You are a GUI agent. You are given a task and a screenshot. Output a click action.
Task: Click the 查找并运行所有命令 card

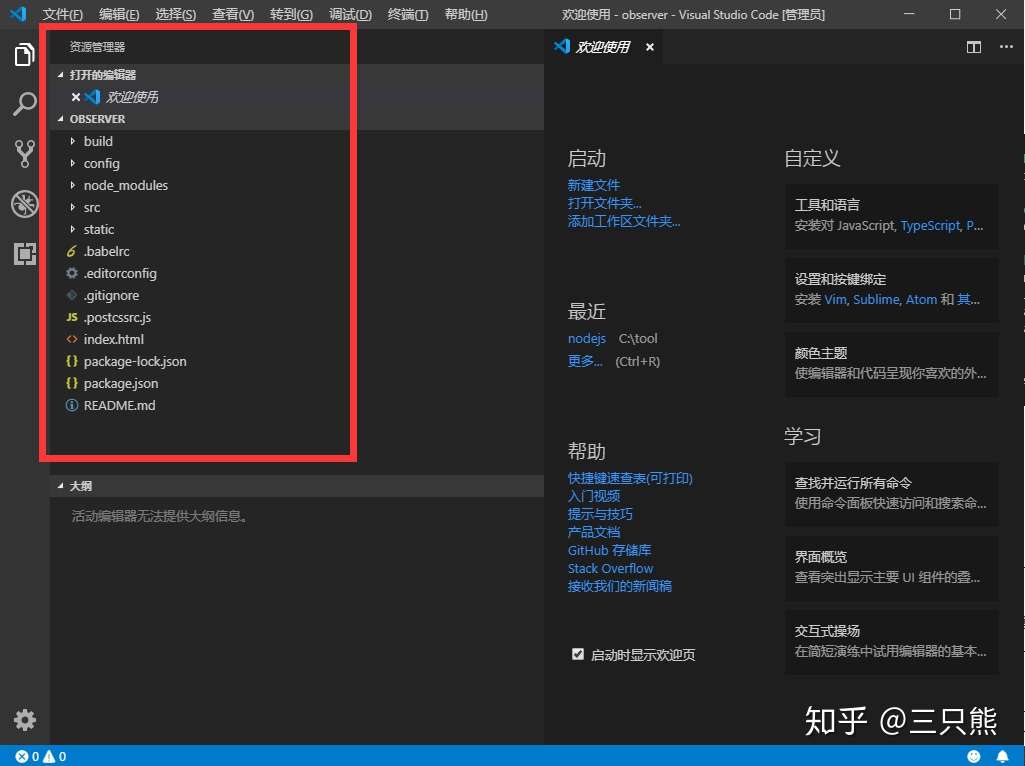click(x=892, y=494)
